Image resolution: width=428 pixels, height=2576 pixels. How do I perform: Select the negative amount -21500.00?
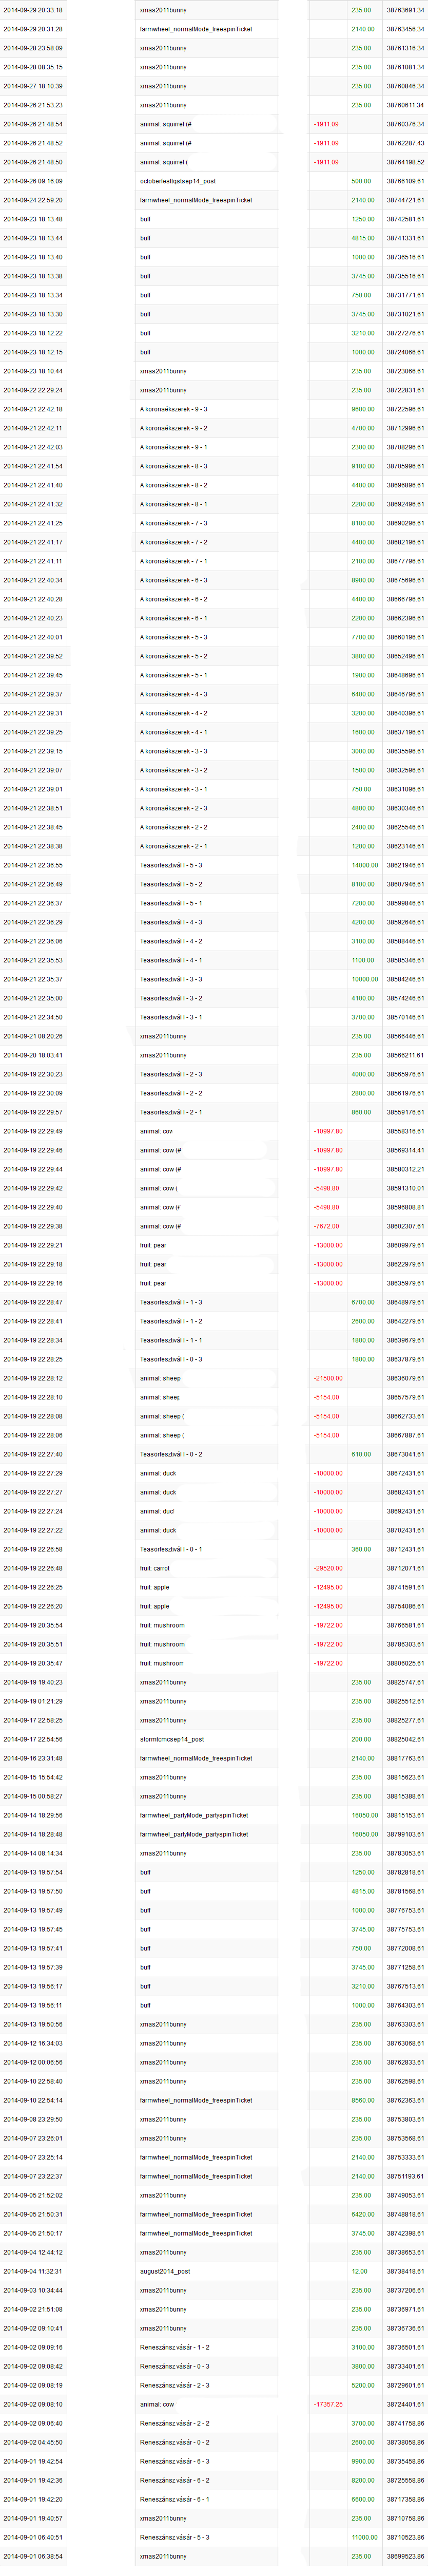[x=328, y=1378]
